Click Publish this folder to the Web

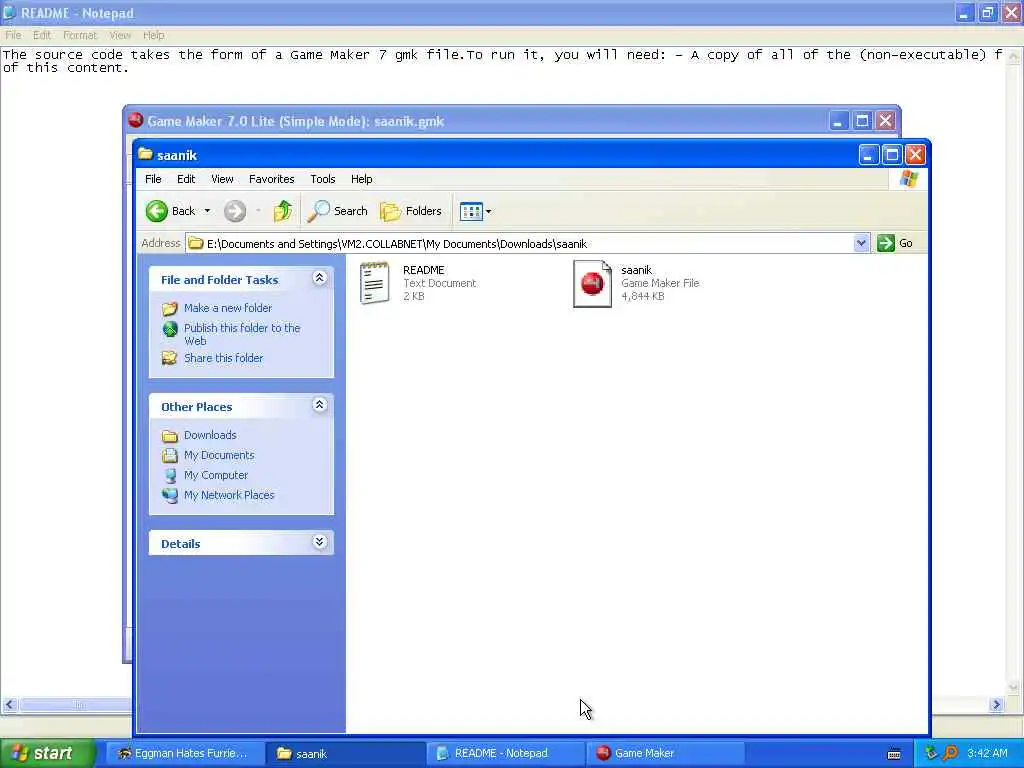(x=242, y=334)
